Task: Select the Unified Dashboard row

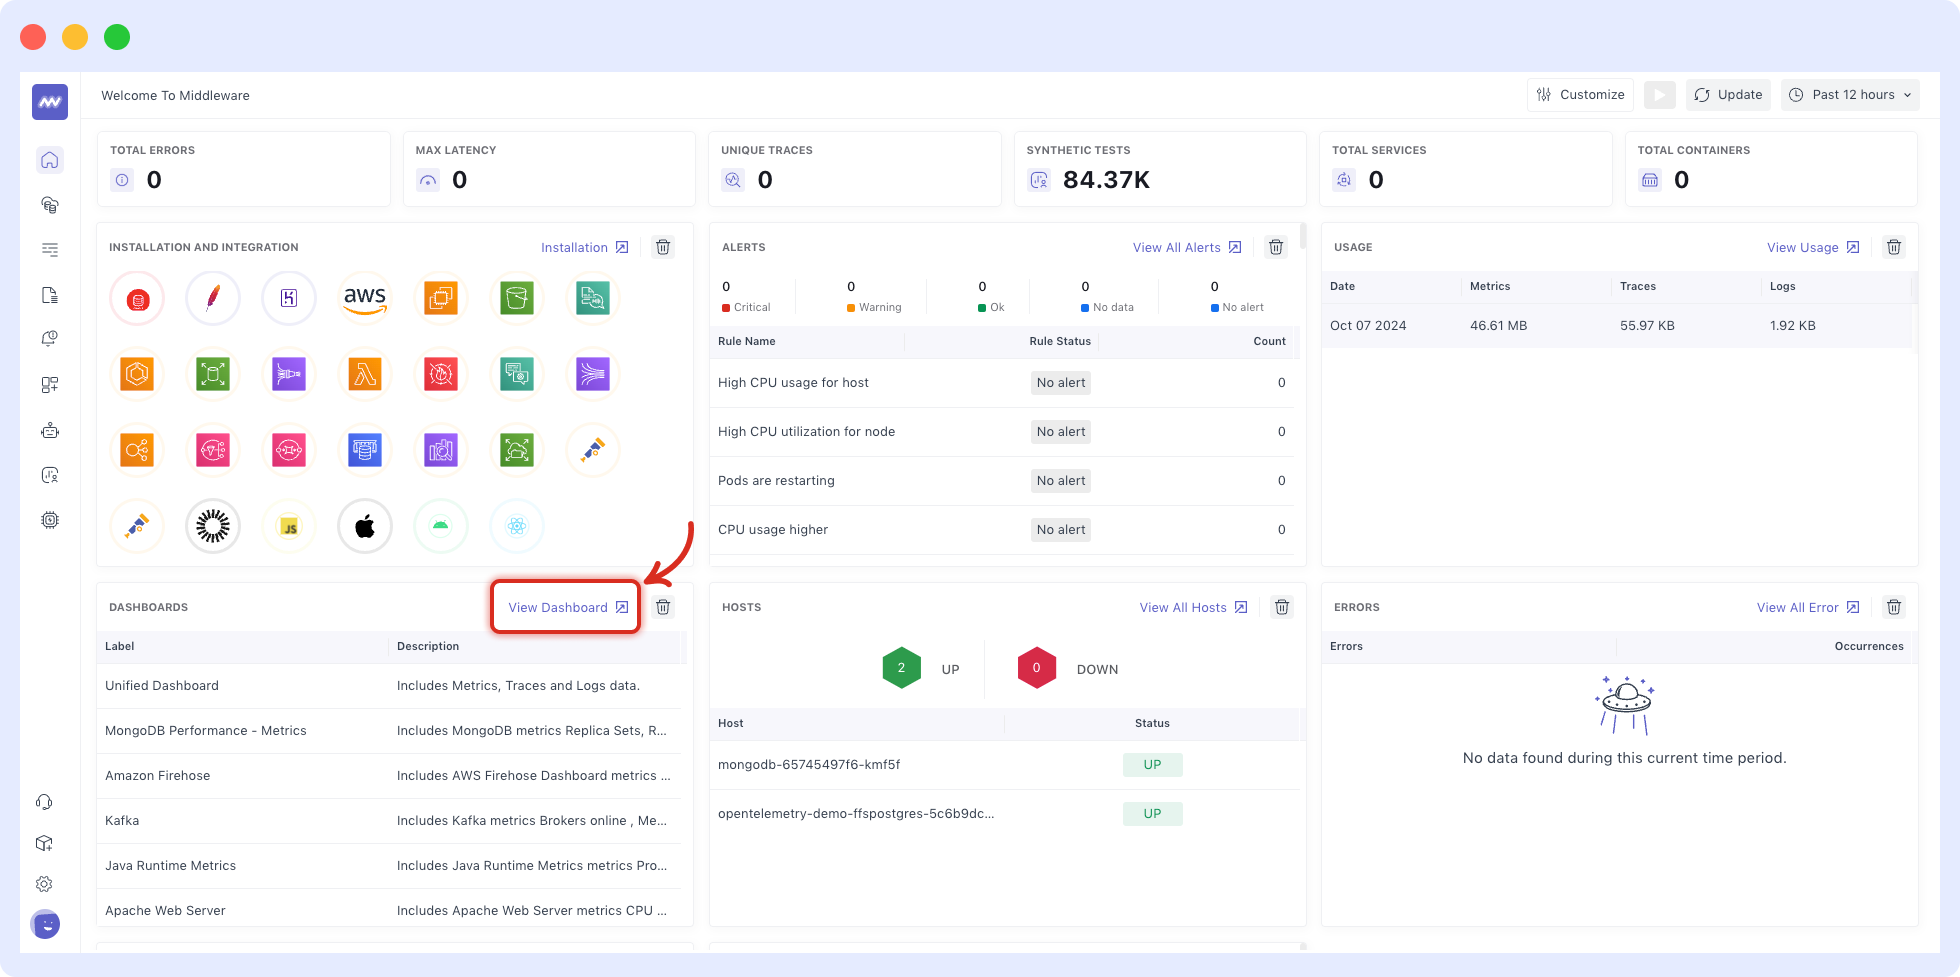Action: coord(161,686)
